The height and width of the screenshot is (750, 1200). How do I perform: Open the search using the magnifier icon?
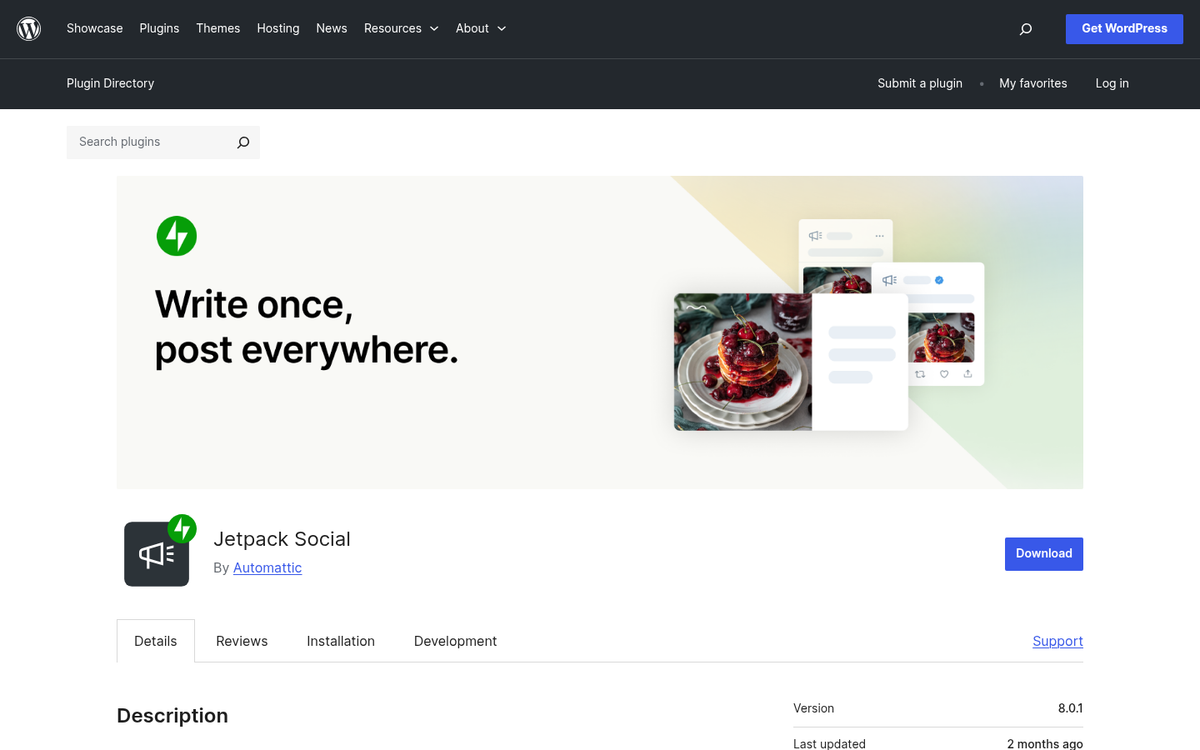[1025, 28]
